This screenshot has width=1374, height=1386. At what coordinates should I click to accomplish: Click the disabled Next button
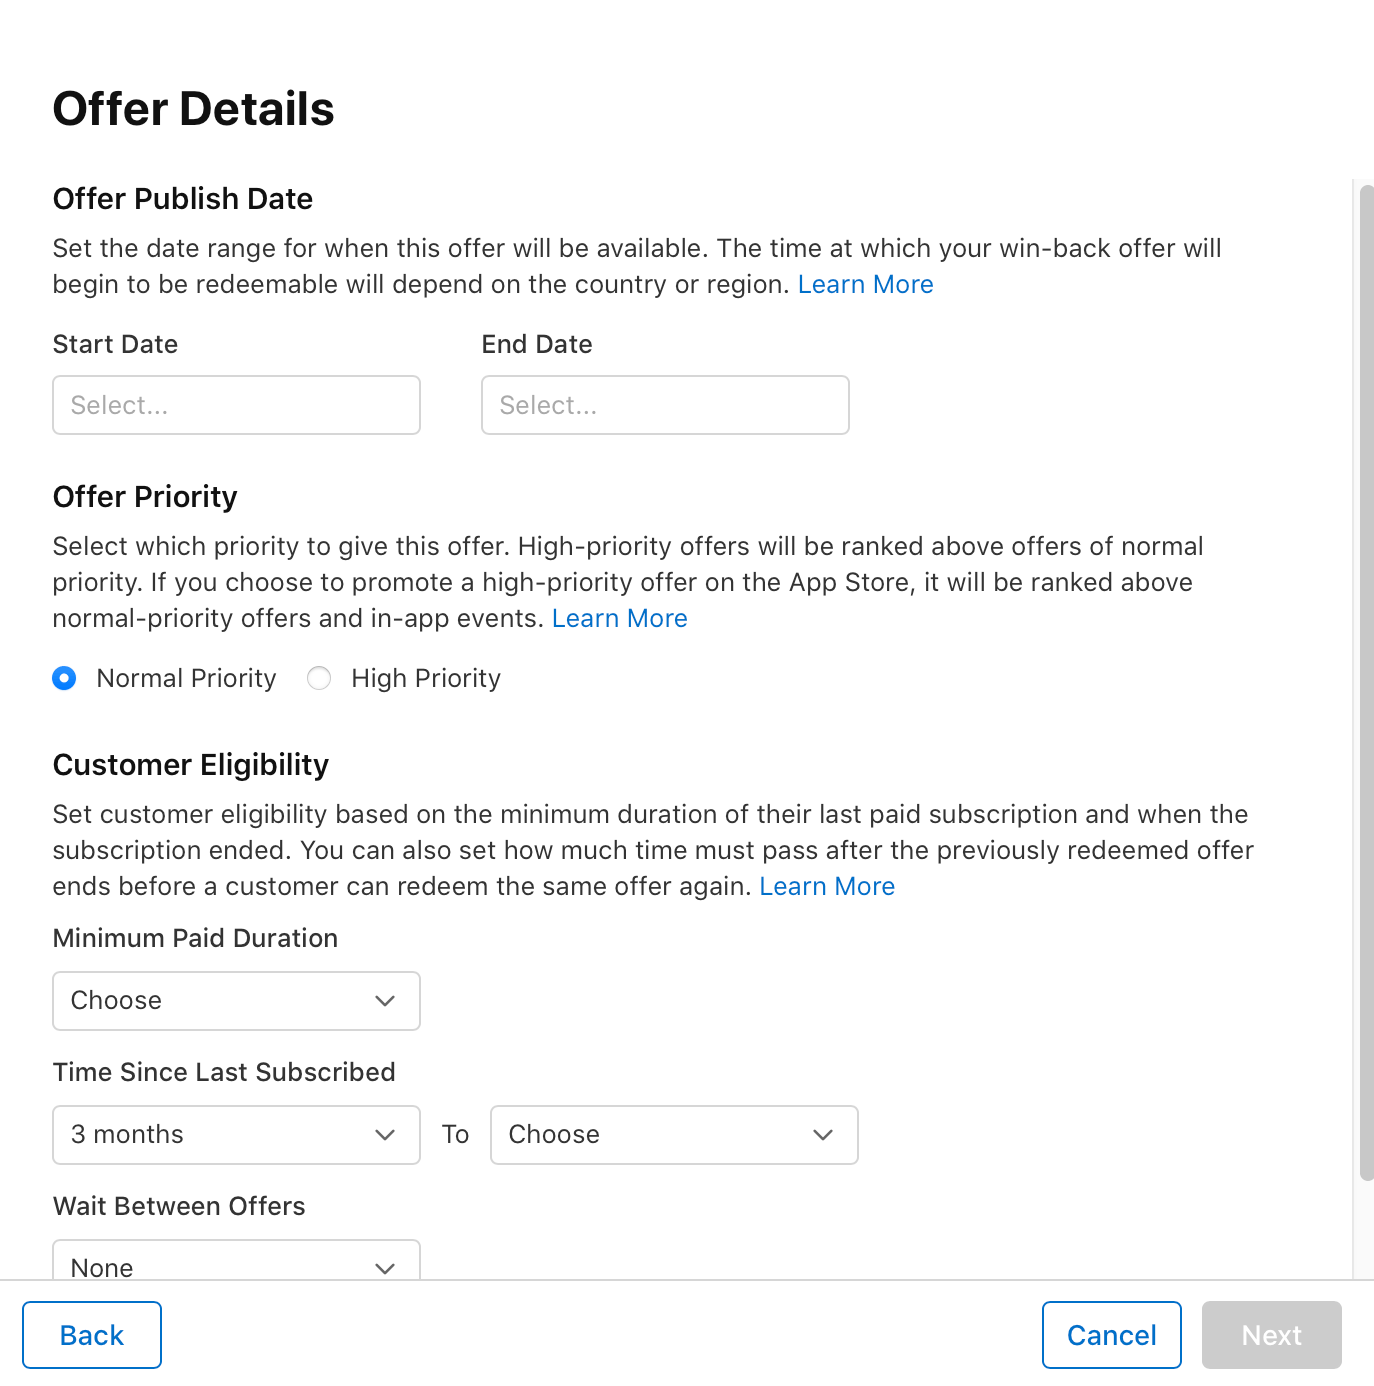tap(1271, 1334)
